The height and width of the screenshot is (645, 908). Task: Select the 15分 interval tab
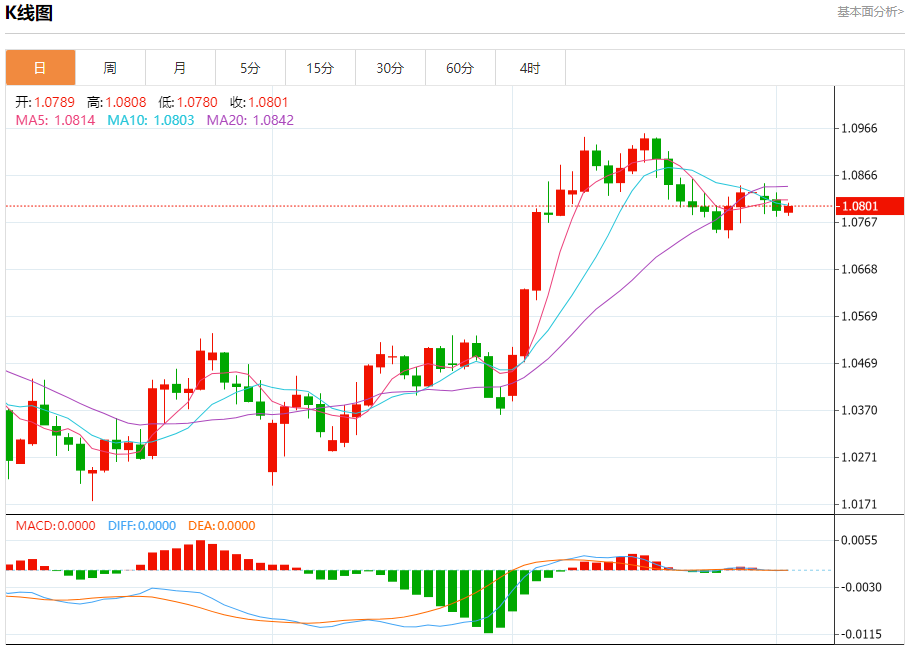point(320,68)
